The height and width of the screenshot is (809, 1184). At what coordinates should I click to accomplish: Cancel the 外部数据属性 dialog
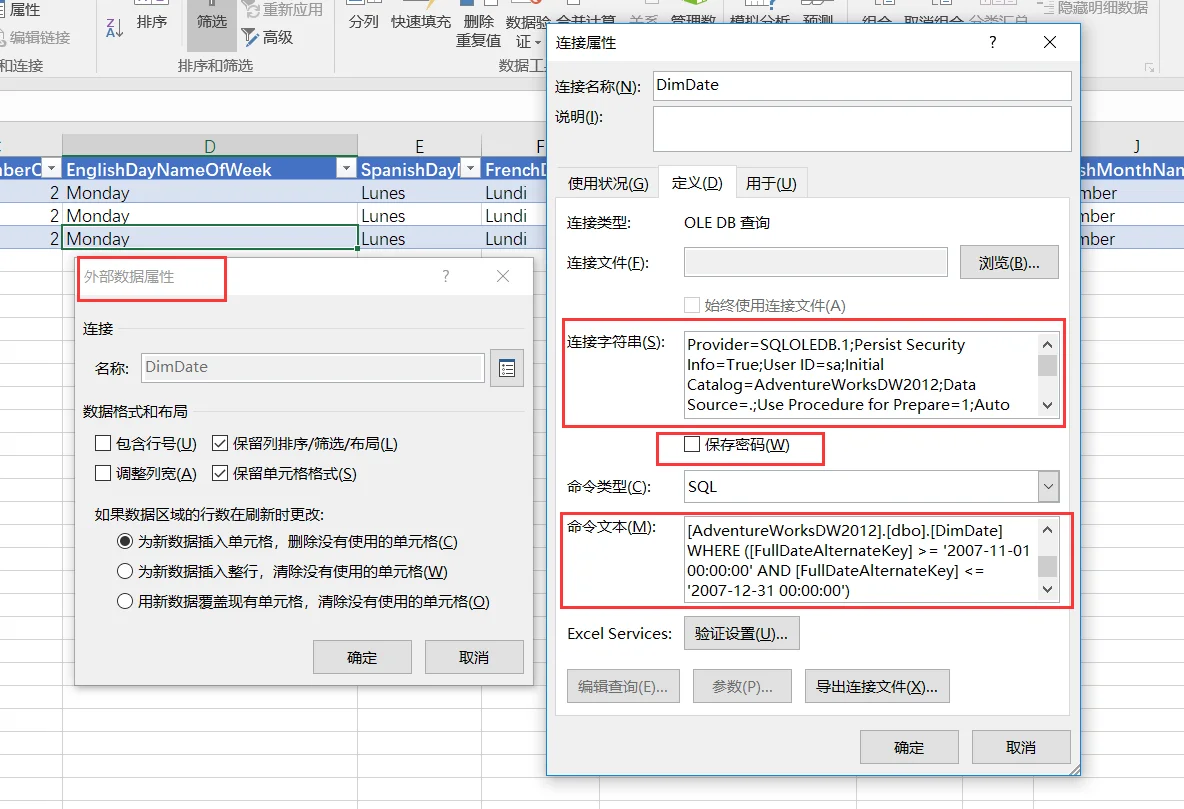tap(474, 657)
